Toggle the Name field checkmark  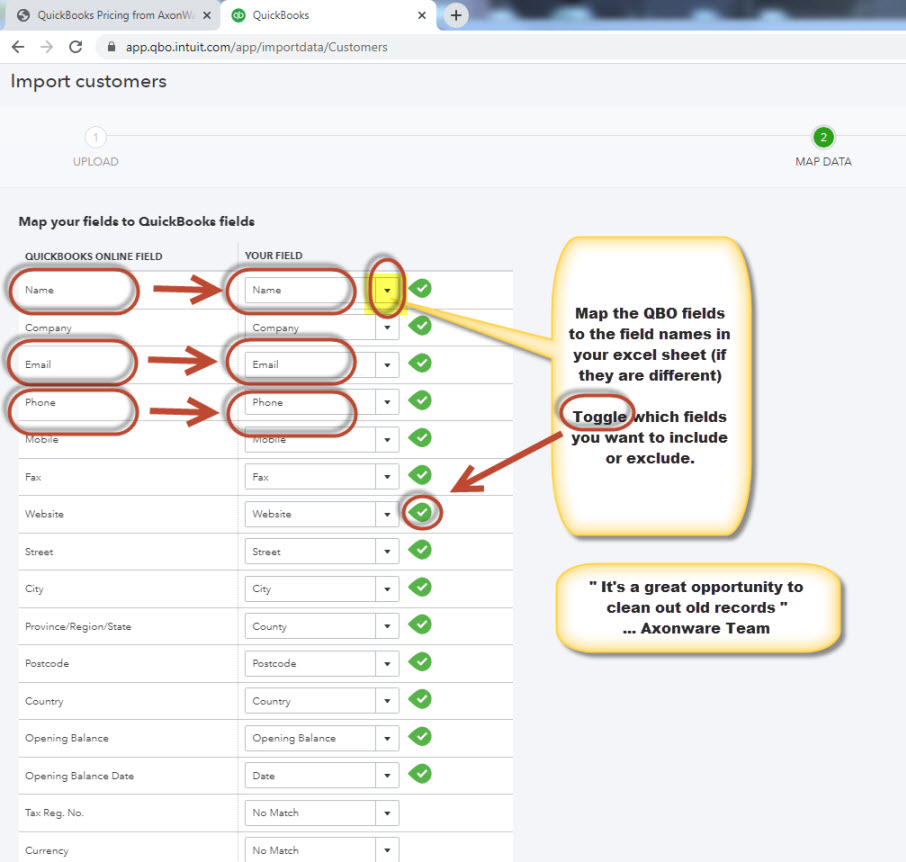(421, 288)
